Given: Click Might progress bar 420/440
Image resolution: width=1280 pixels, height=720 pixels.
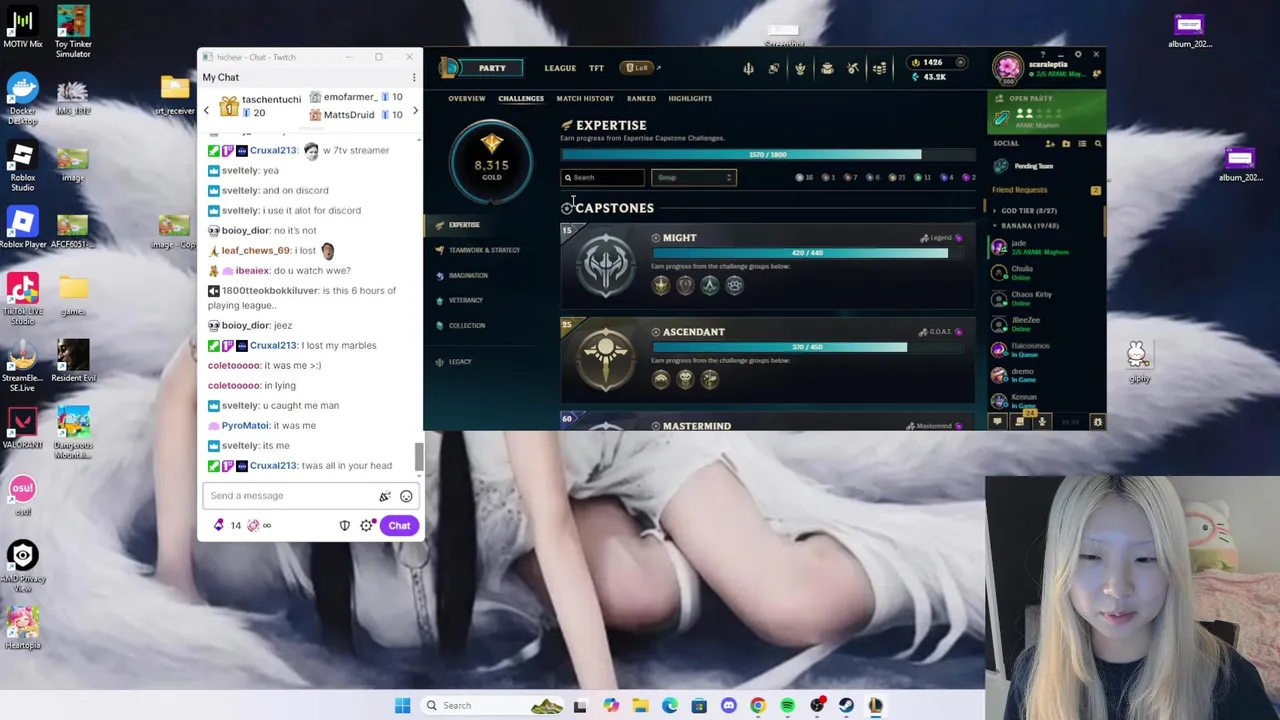Looking at the screenshot, I should tap(808, 253).
